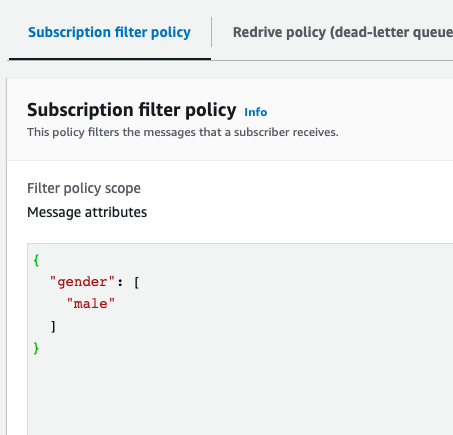Place cursor on the "male" value in JSON
The height and width of the screenshot is (435, 453).
(91, 304)
